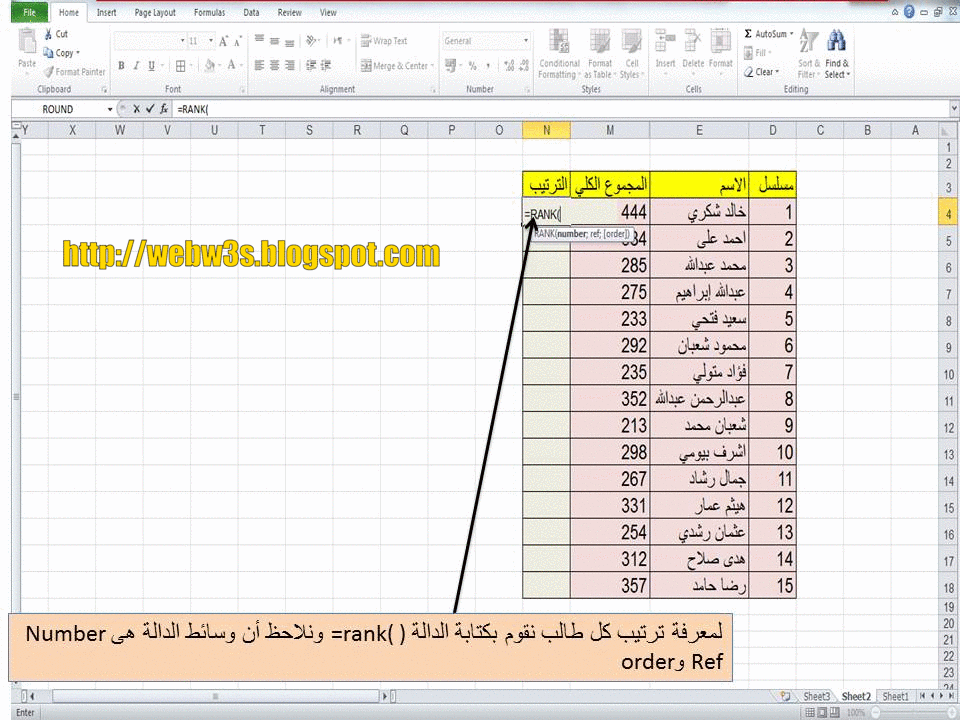Select row 9 header
This screenshot has width=960, height=720.
[948, 347]
